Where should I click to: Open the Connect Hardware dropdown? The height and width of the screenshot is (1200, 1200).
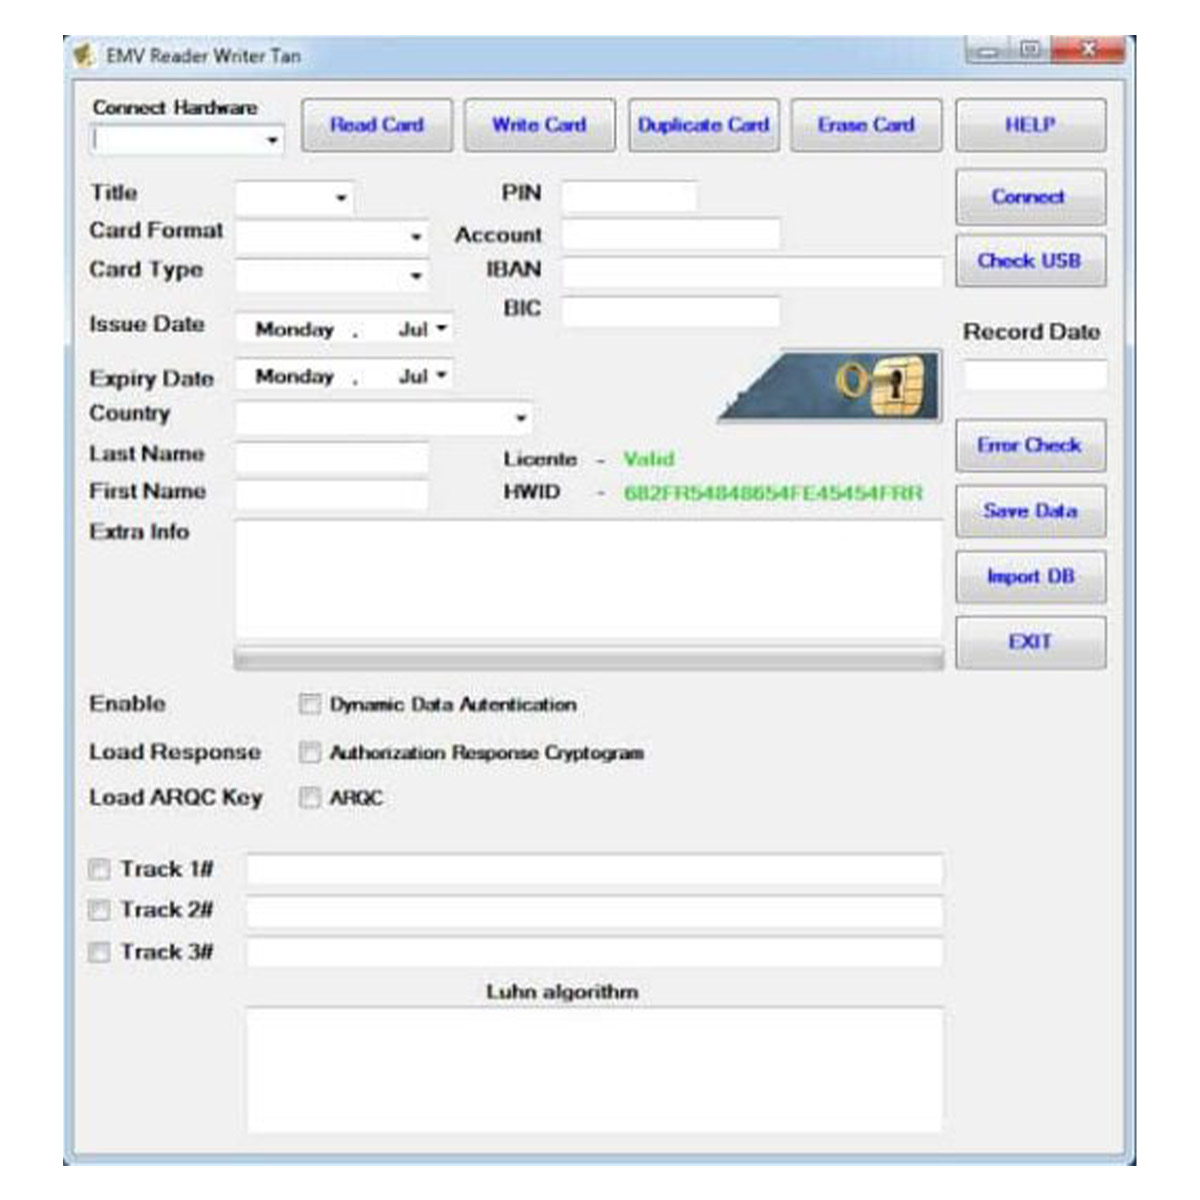[x=272, y=141]
